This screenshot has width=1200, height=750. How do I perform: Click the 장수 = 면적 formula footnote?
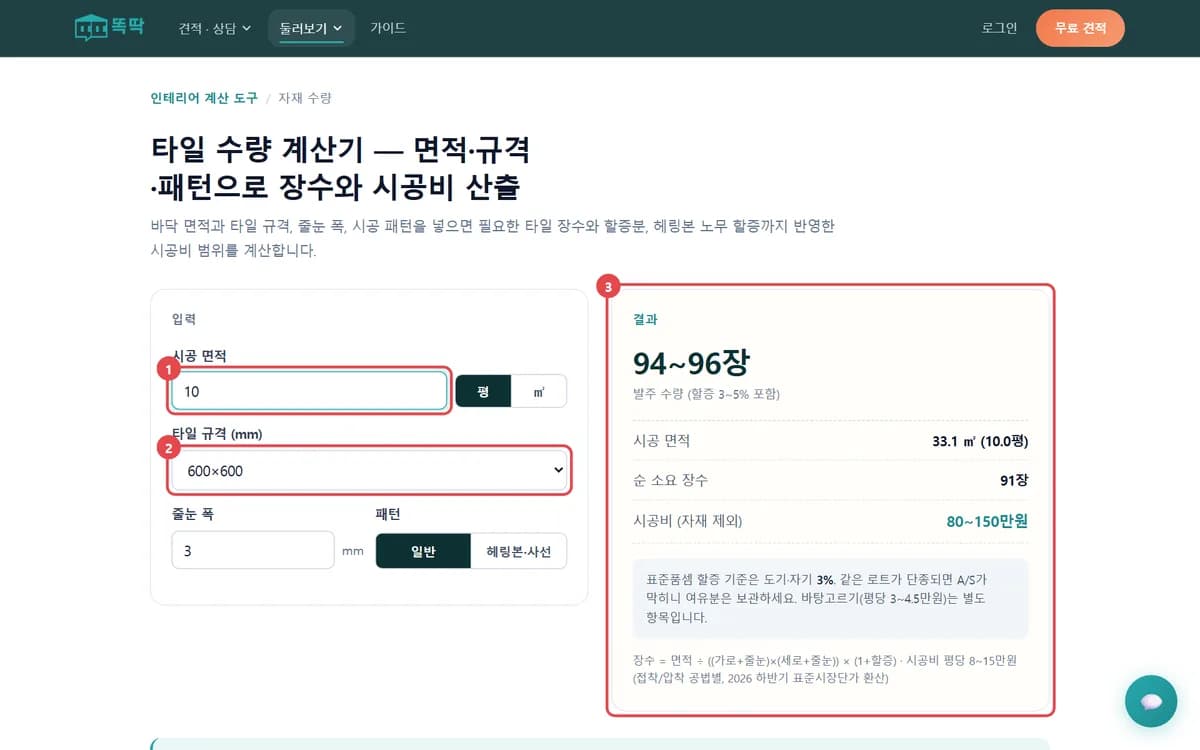825,669
